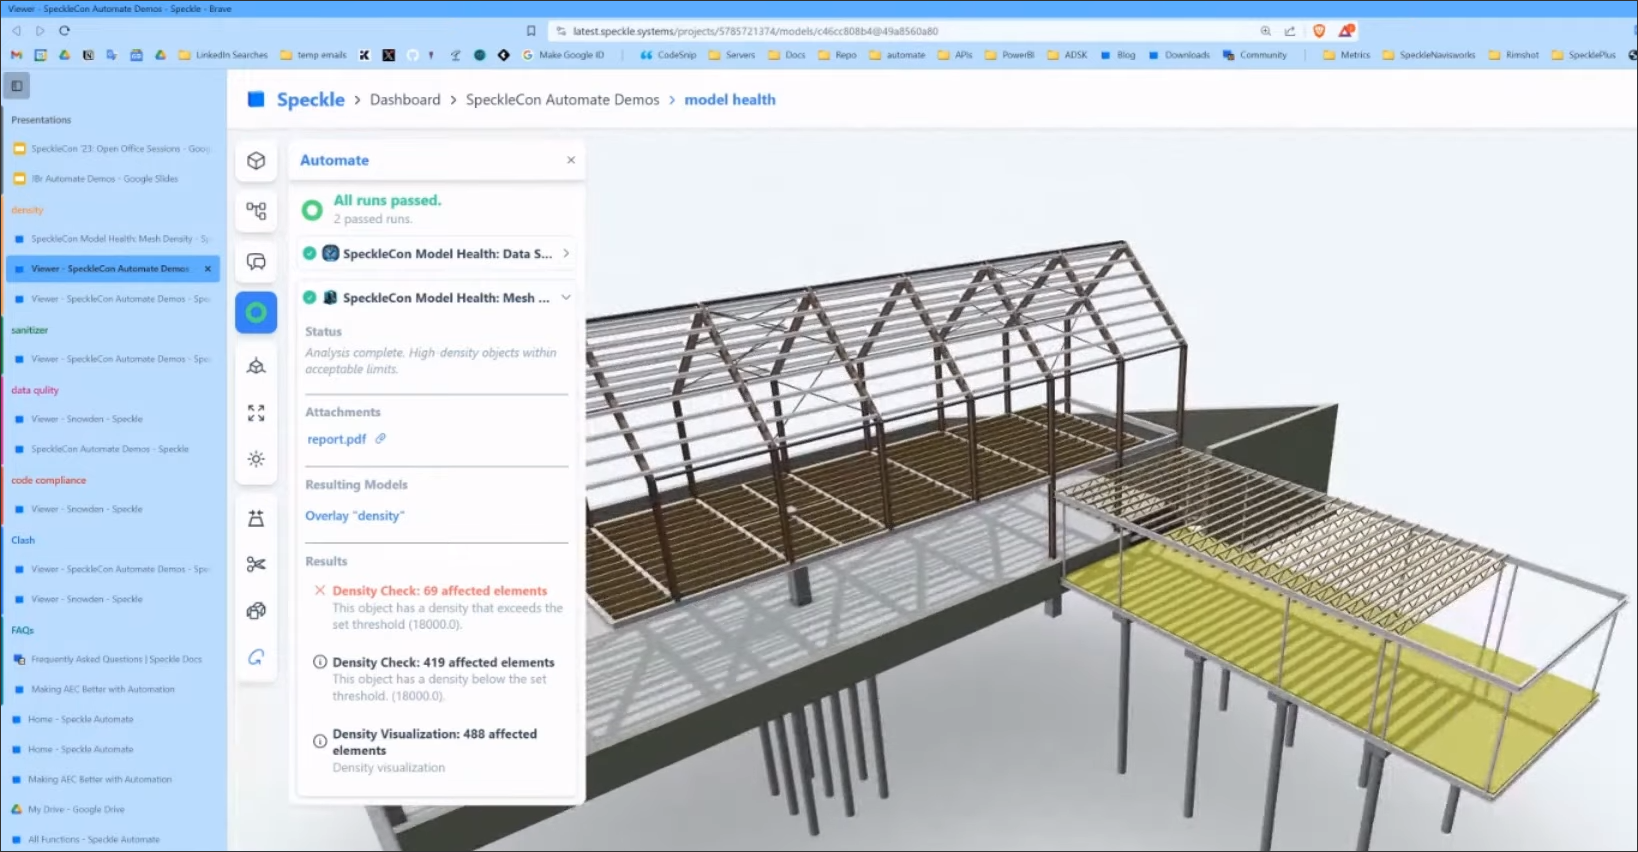Viewport: 1638px width, 852px height.
Task: Bookmark this page with bookmark icon
Action: click(531, 31)
